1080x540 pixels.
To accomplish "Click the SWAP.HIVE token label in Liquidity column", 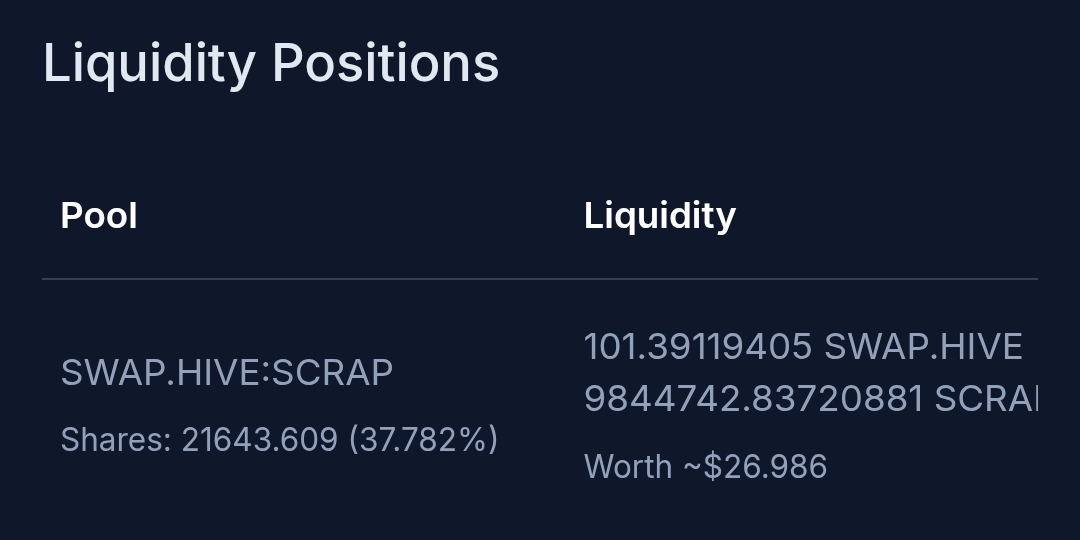I will click(x=923, y=346).
